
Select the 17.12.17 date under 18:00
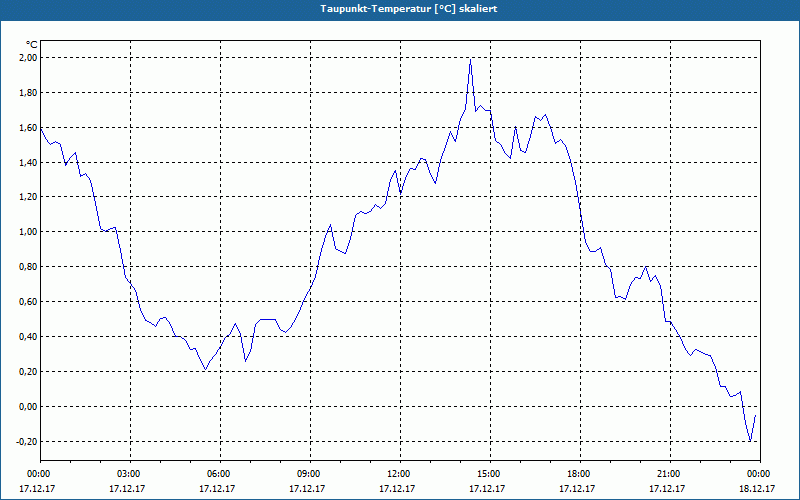point(577,489)
